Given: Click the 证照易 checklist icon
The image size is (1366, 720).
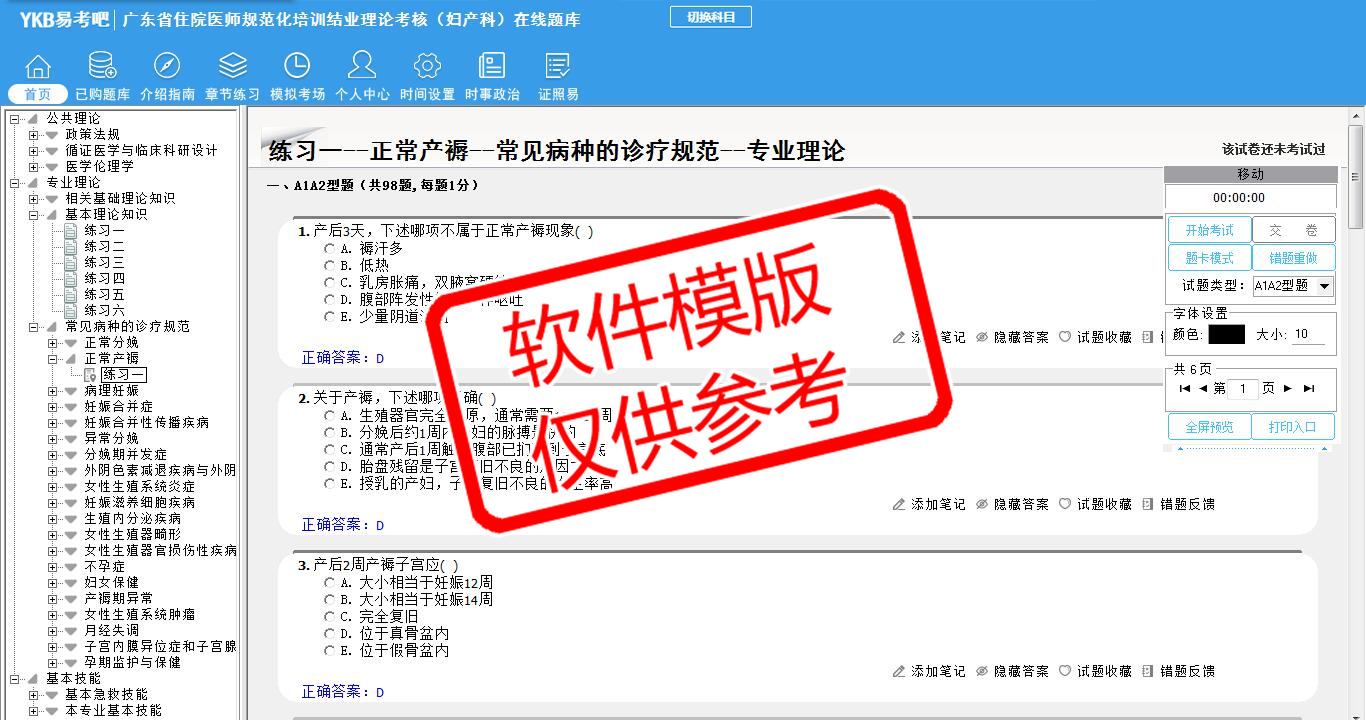Looking at the screenshot, I should (558, 67).
